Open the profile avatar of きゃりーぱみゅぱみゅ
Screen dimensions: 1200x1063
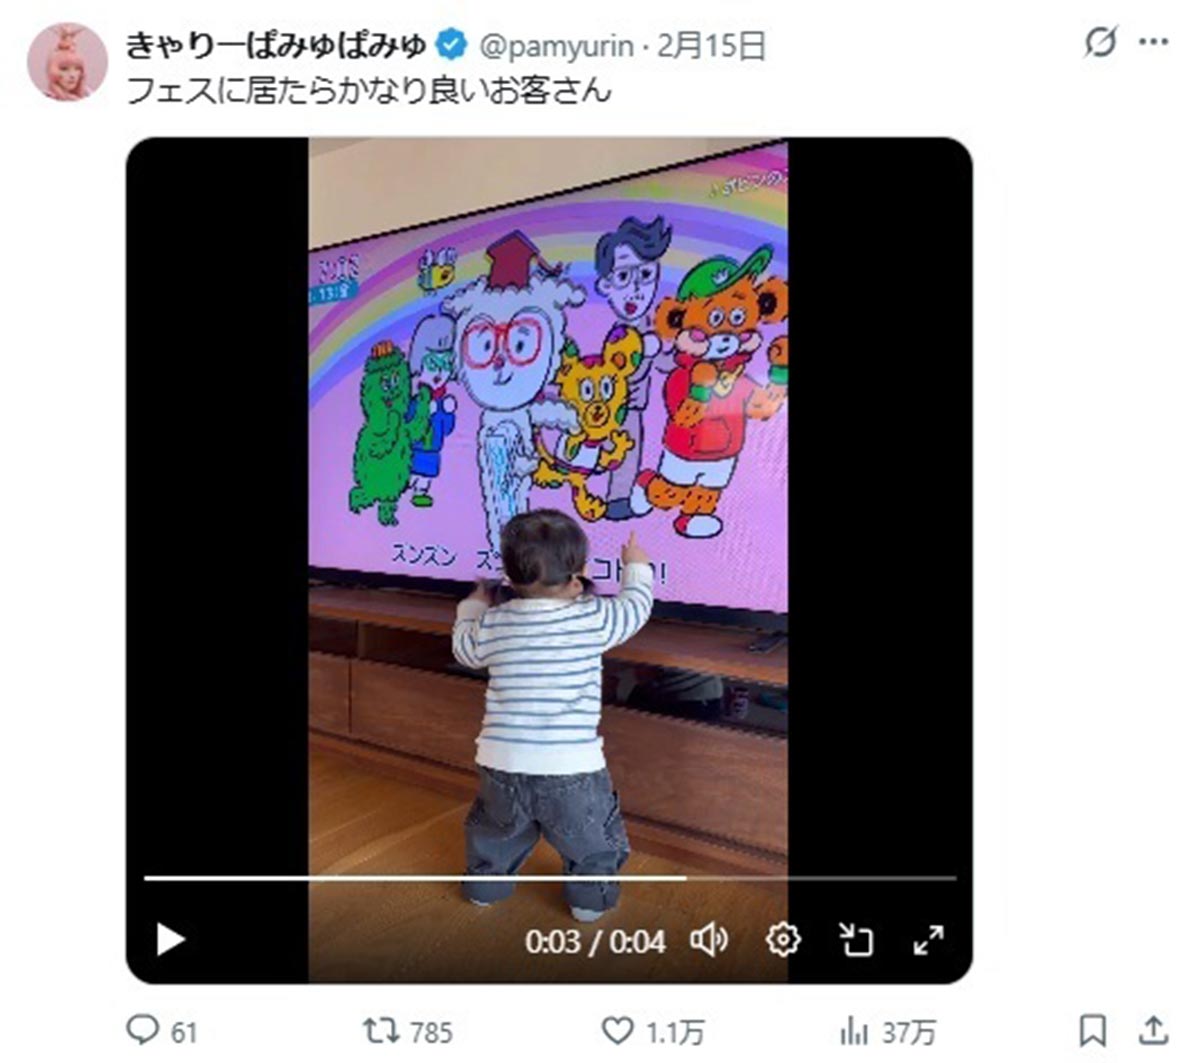[x=67, y=62]
